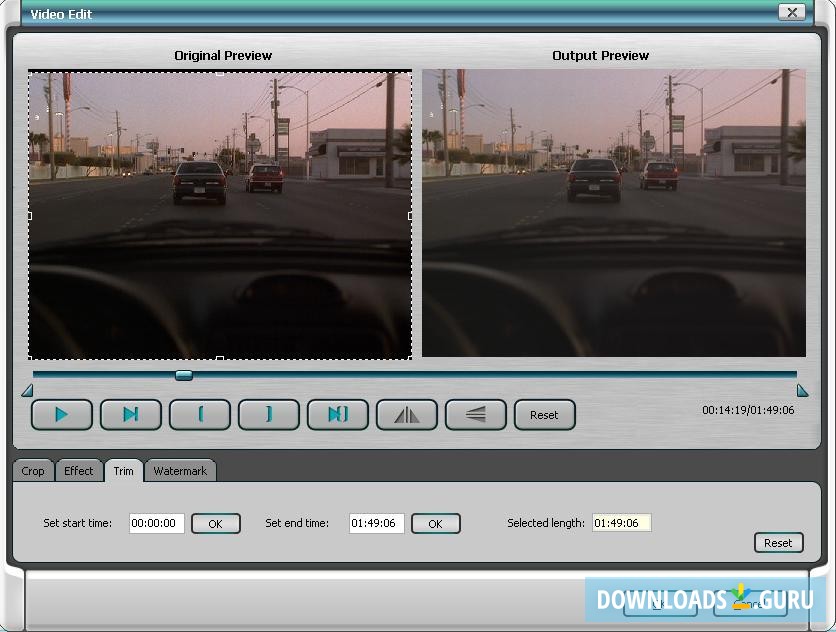
Task: Click the "Set start time:" label
Action: (x=78, y=523)
